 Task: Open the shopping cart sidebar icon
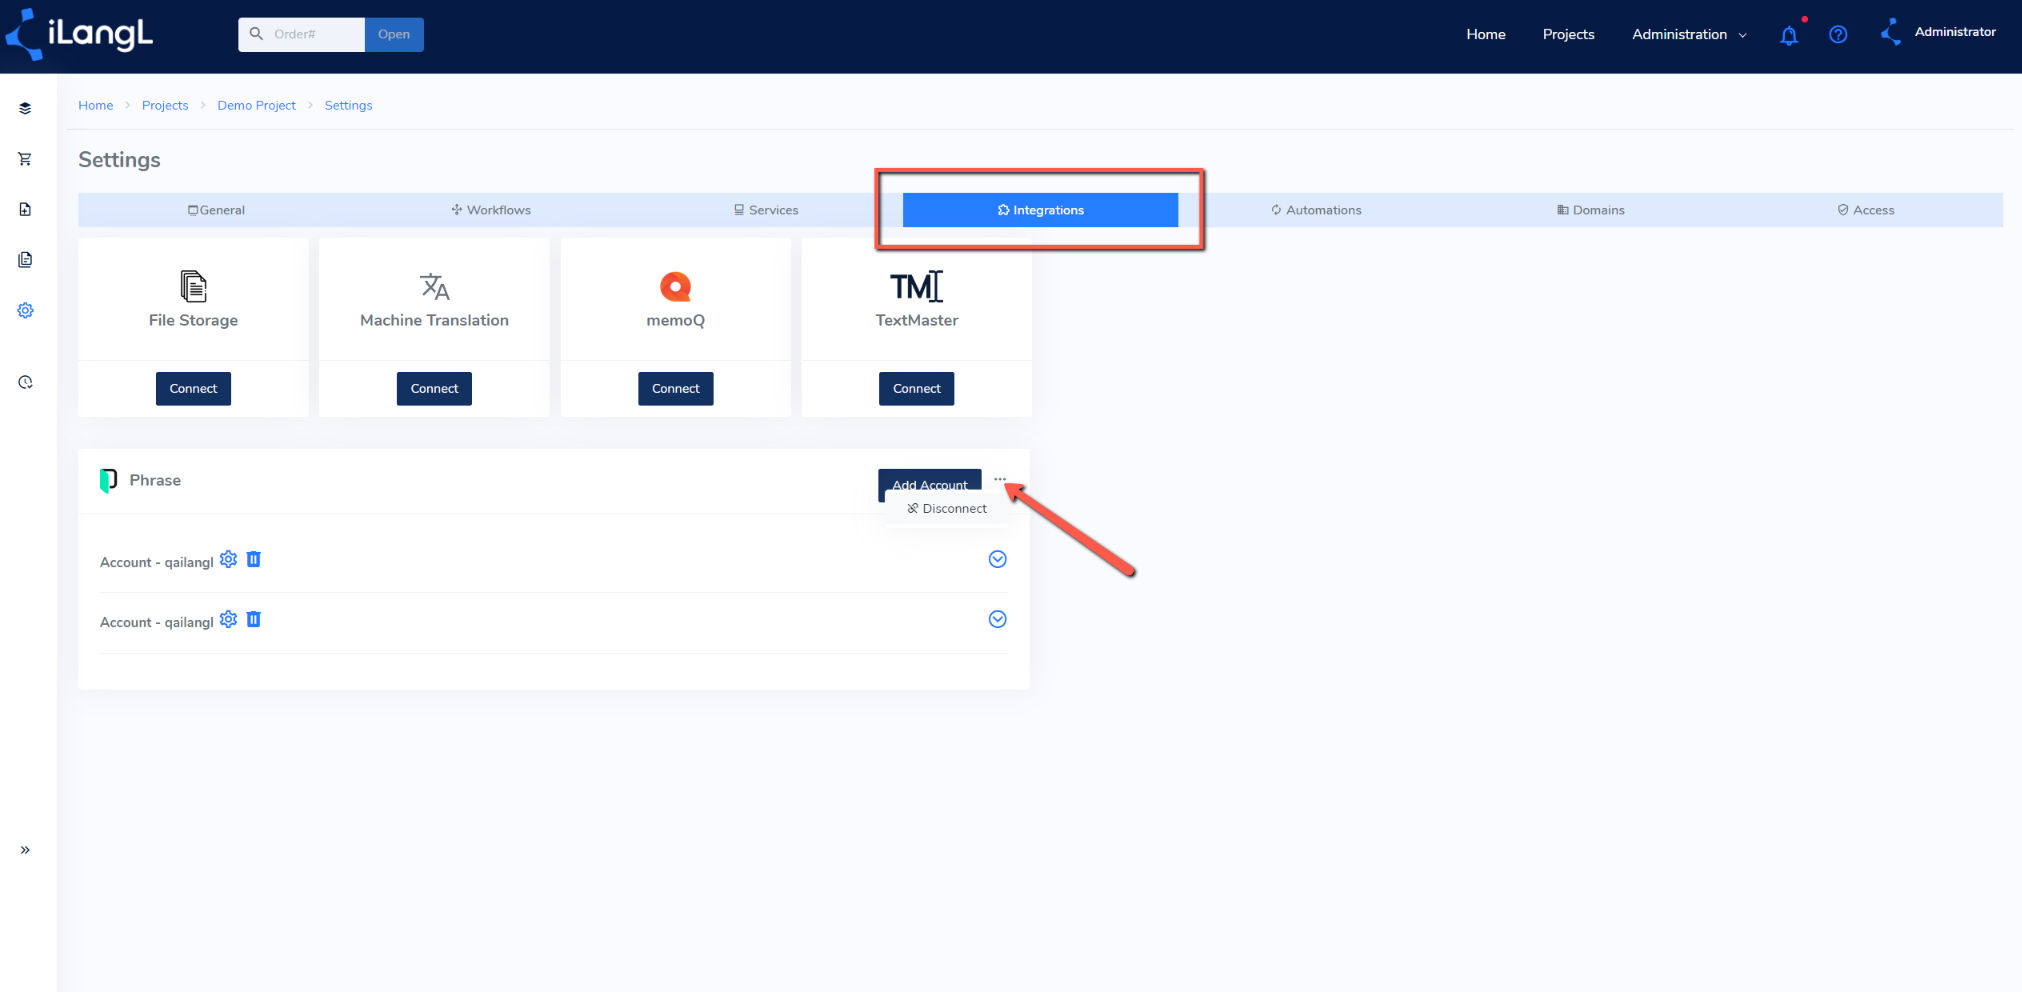coord(25,159)
